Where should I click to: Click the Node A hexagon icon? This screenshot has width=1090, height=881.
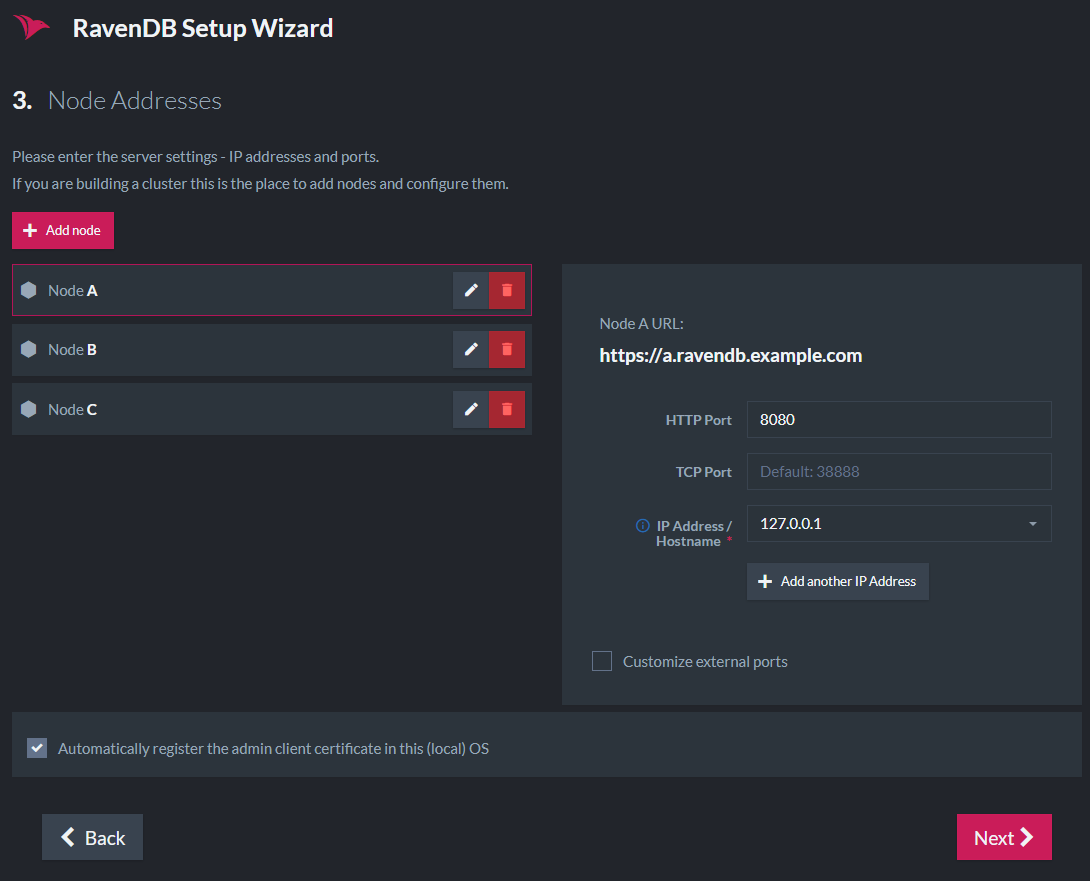tap(29, 290)
